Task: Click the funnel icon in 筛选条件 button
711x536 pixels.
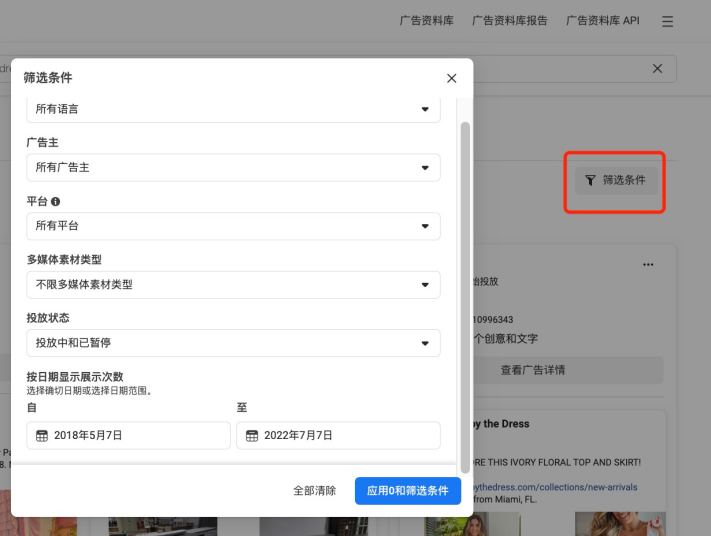Action: (589, 180)
